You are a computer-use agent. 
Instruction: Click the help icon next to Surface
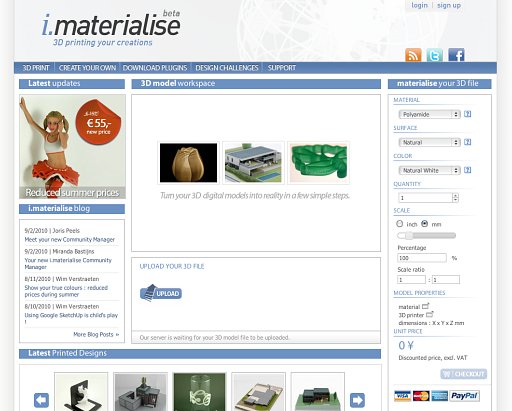pos(468,142)
